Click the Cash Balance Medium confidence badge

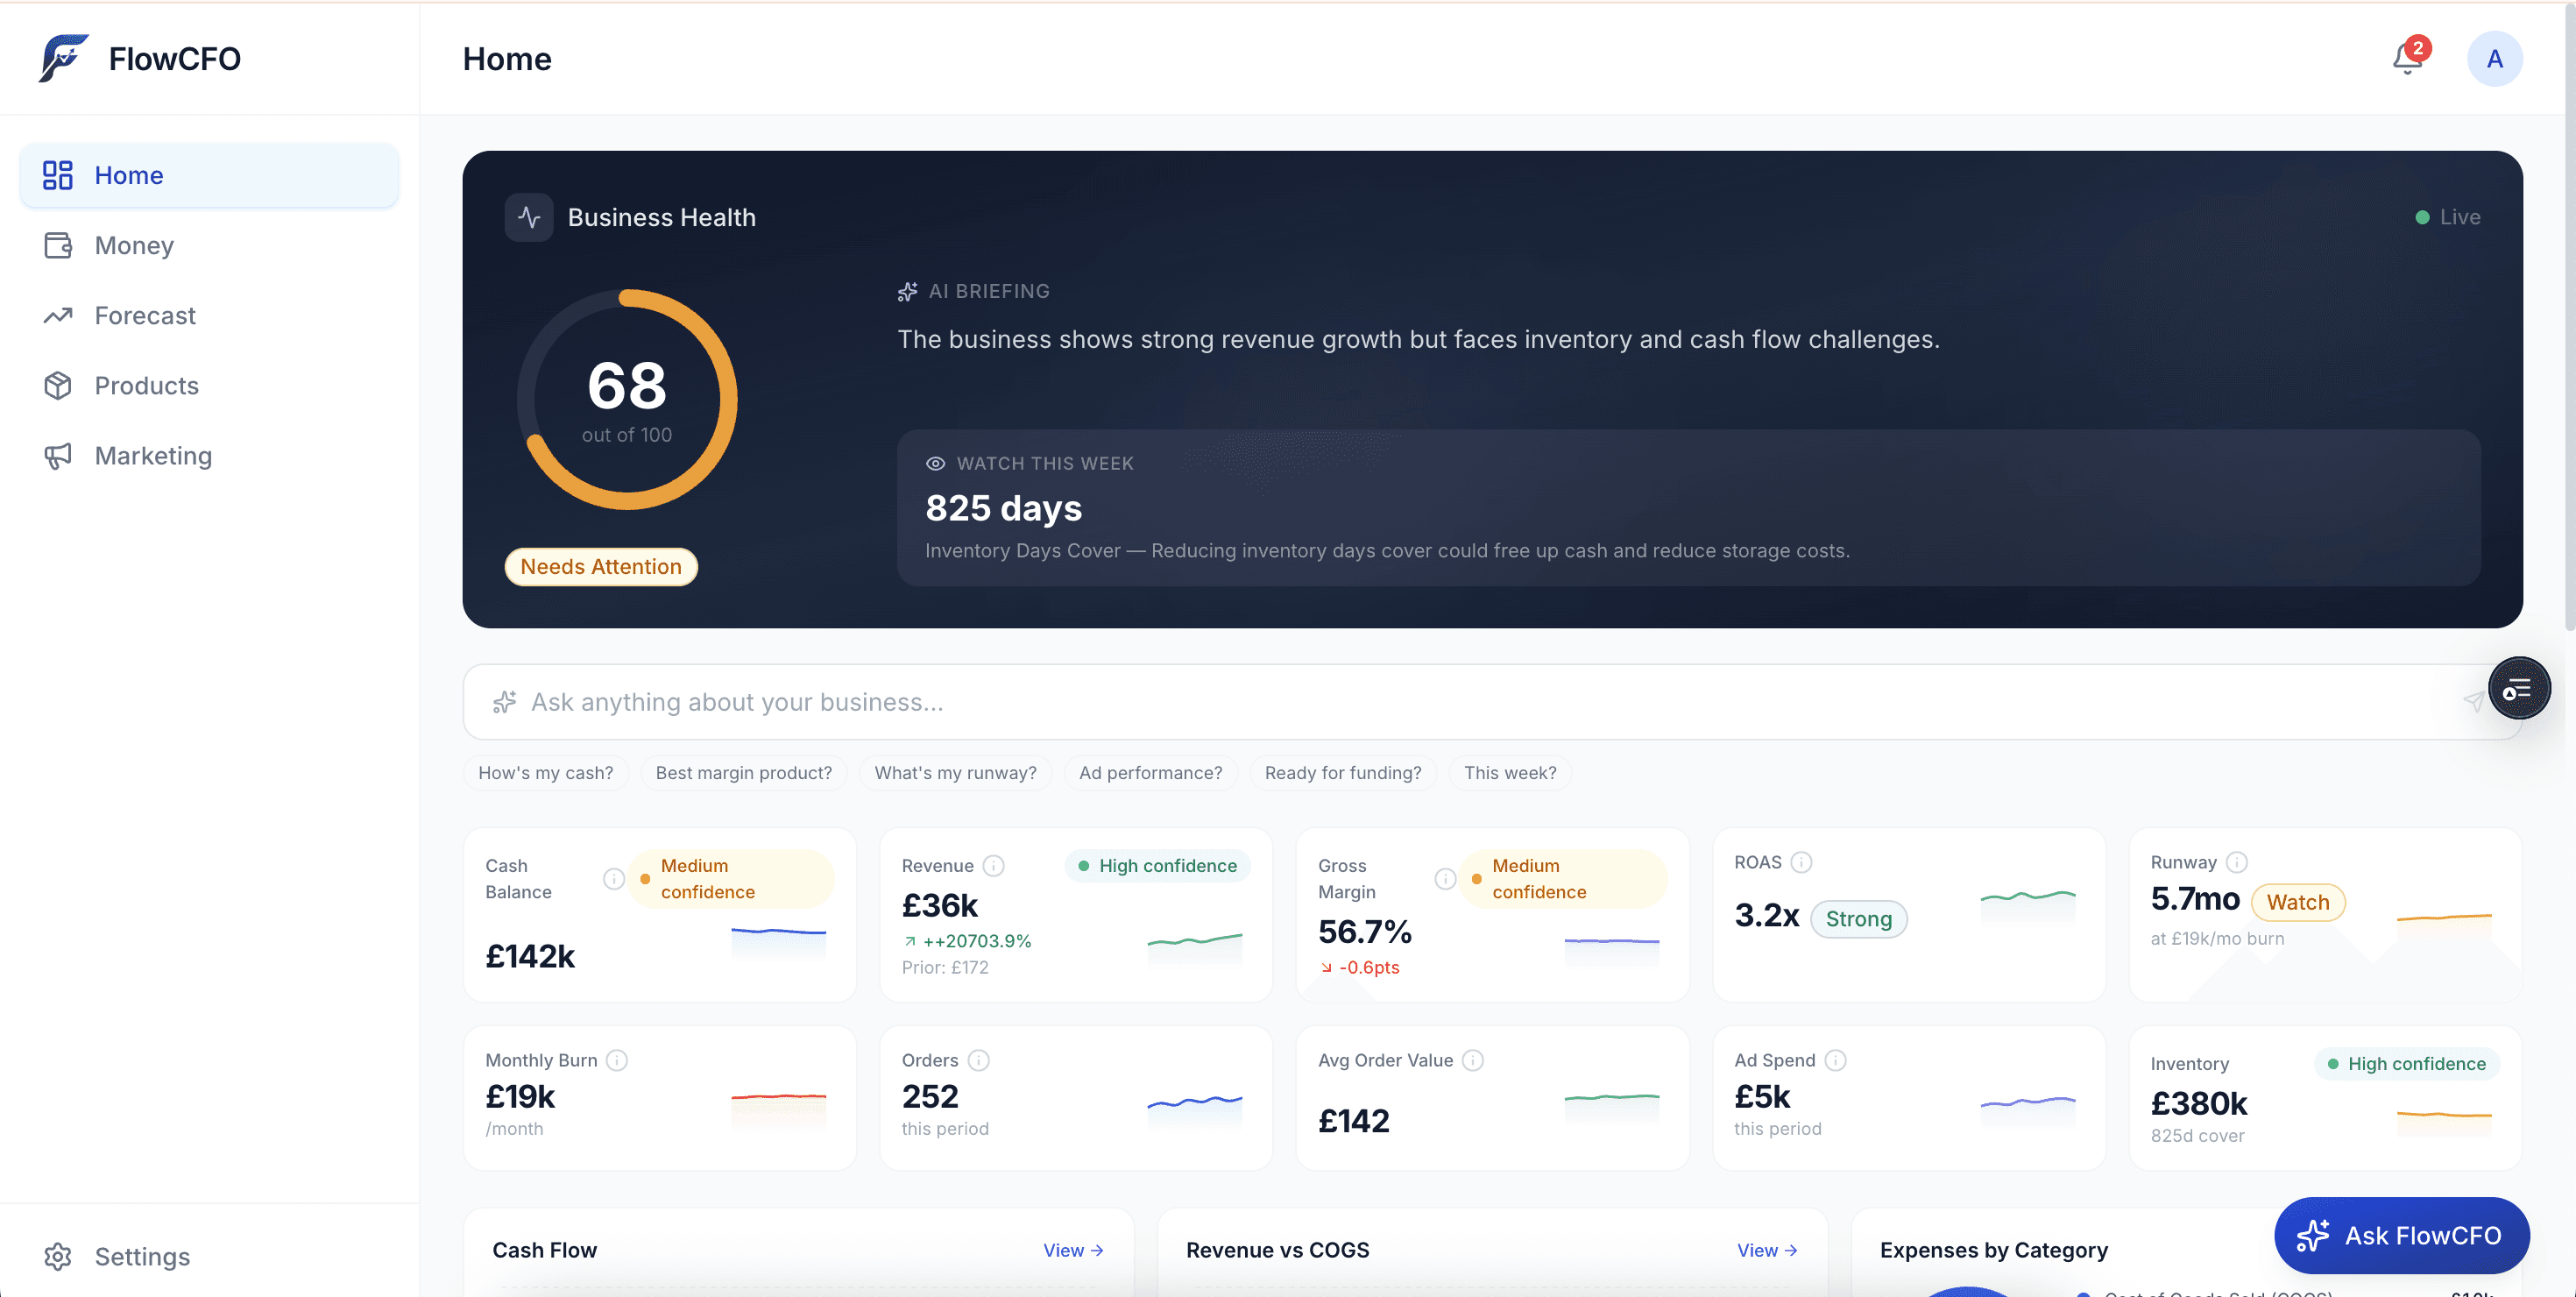coord(732,878)
